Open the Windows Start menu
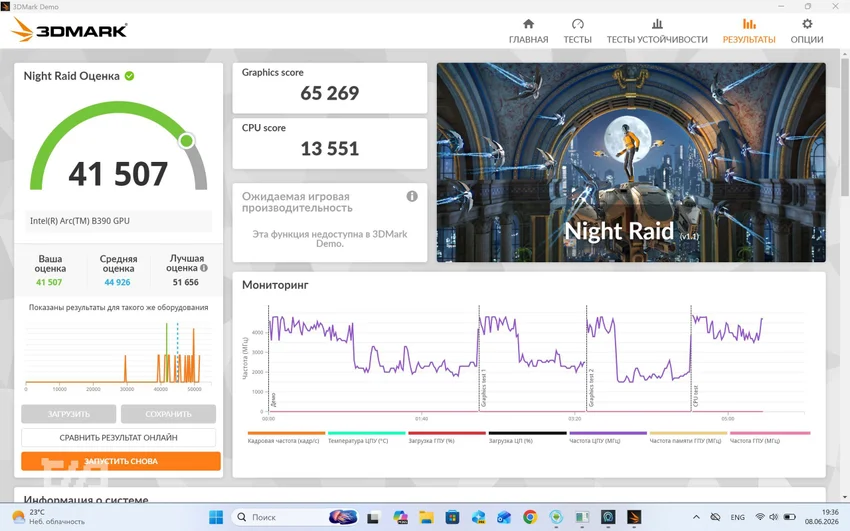The height and width of the screenshot is (531, 850). pyautogui.click(x=216, y=517)
